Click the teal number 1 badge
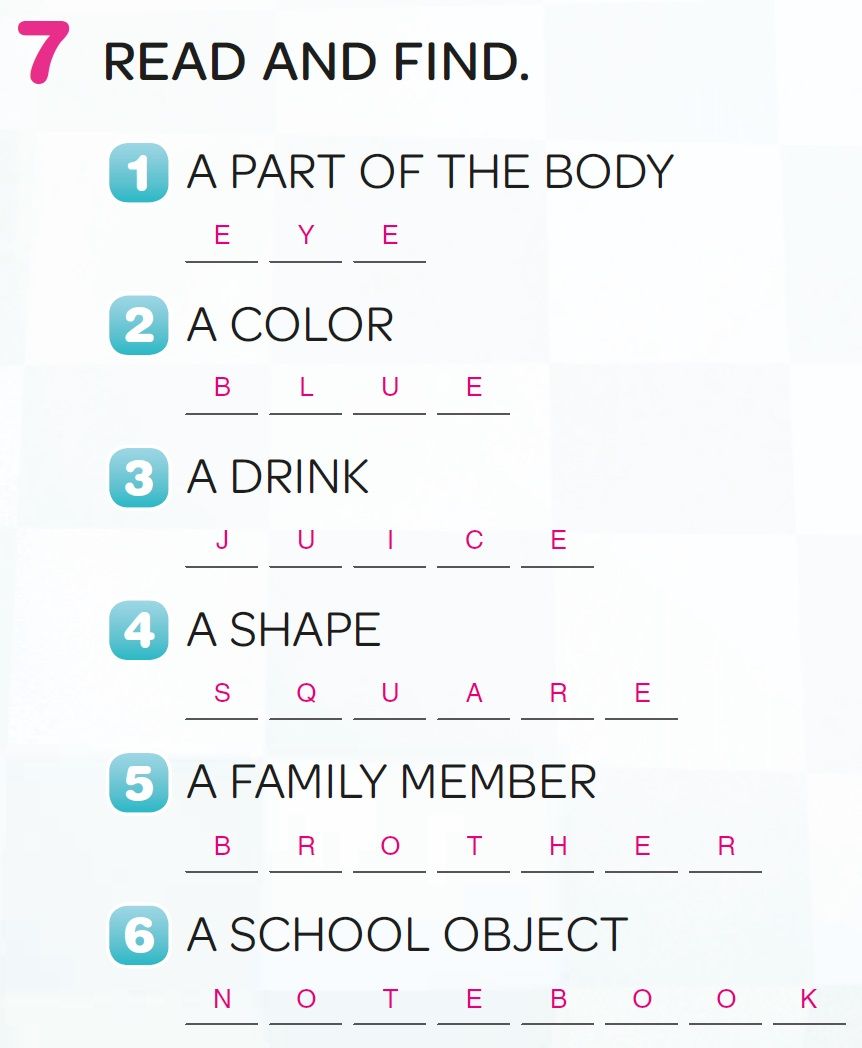The image size is (862, 1048). tap(138, 172)
